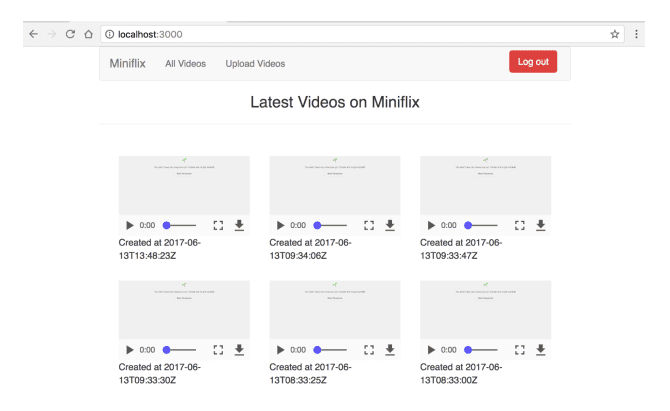Click the red Log out button

[533, 62]
